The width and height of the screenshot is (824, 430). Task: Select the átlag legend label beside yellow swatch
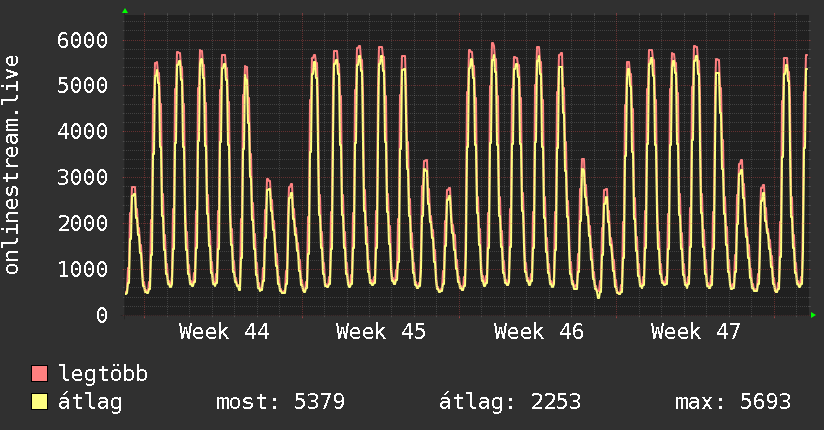tap(90, 402)
